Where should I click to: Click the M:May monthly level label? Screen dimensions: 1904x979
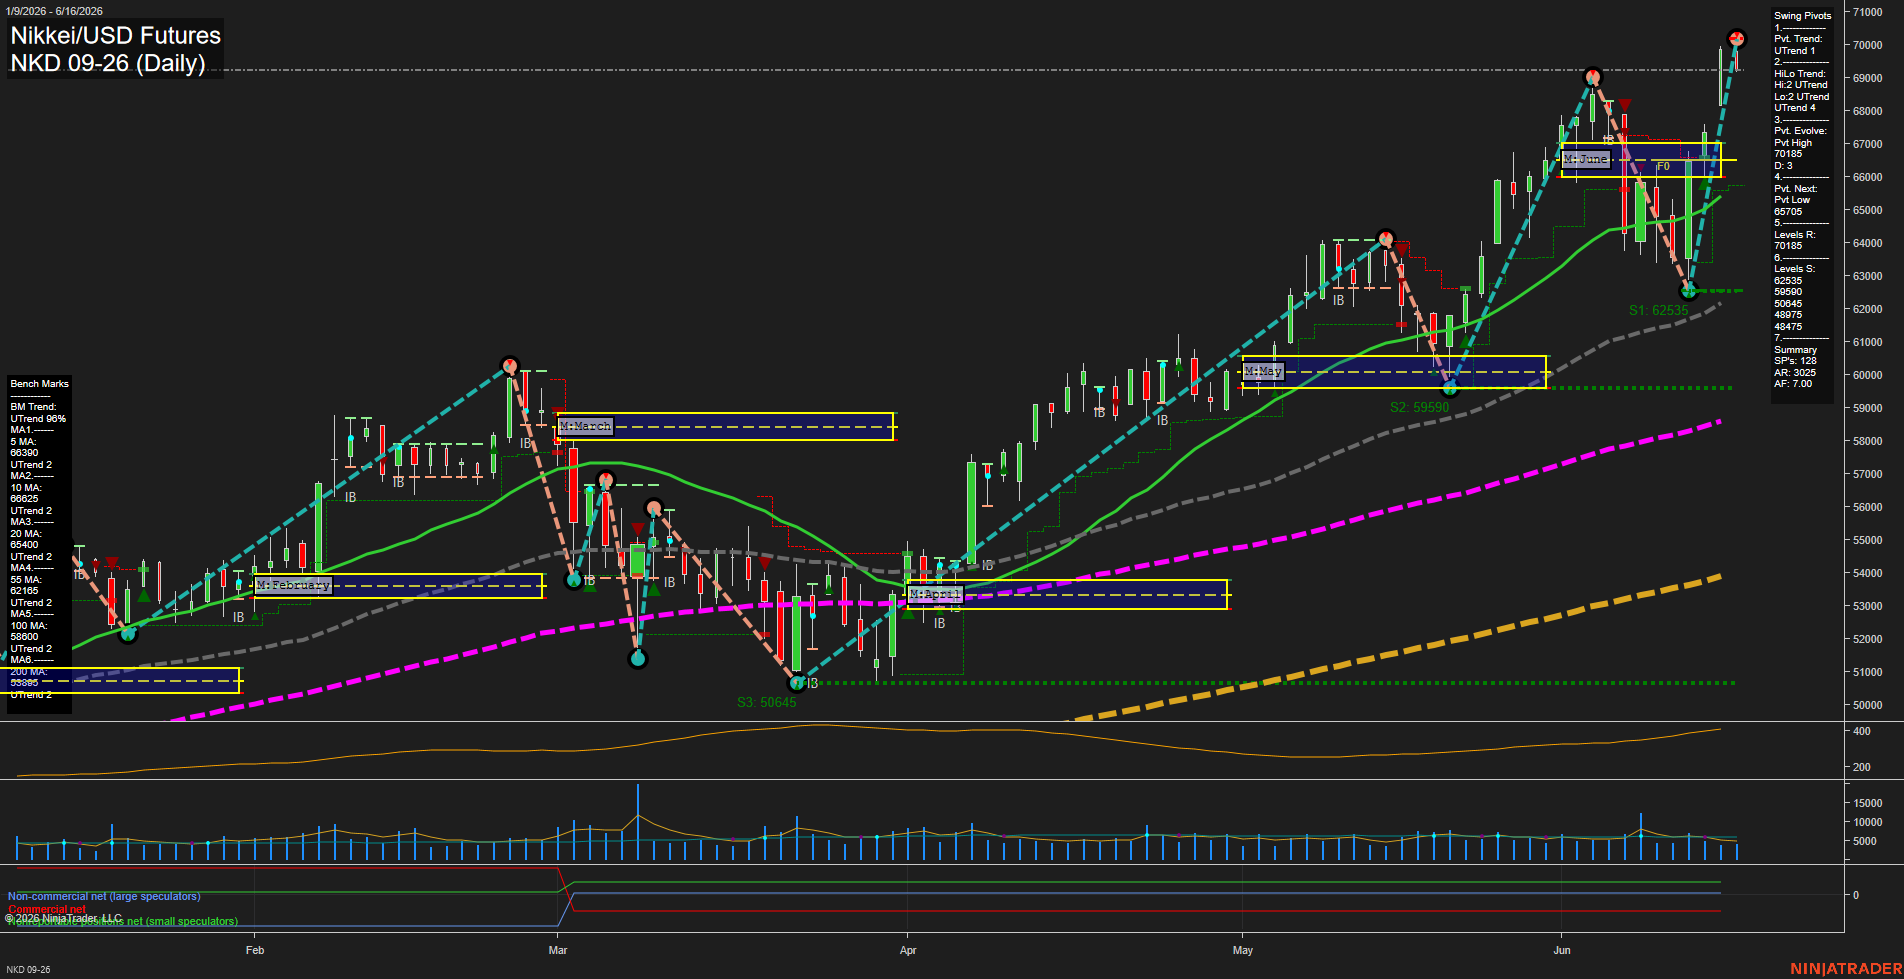click(1263, 371)
